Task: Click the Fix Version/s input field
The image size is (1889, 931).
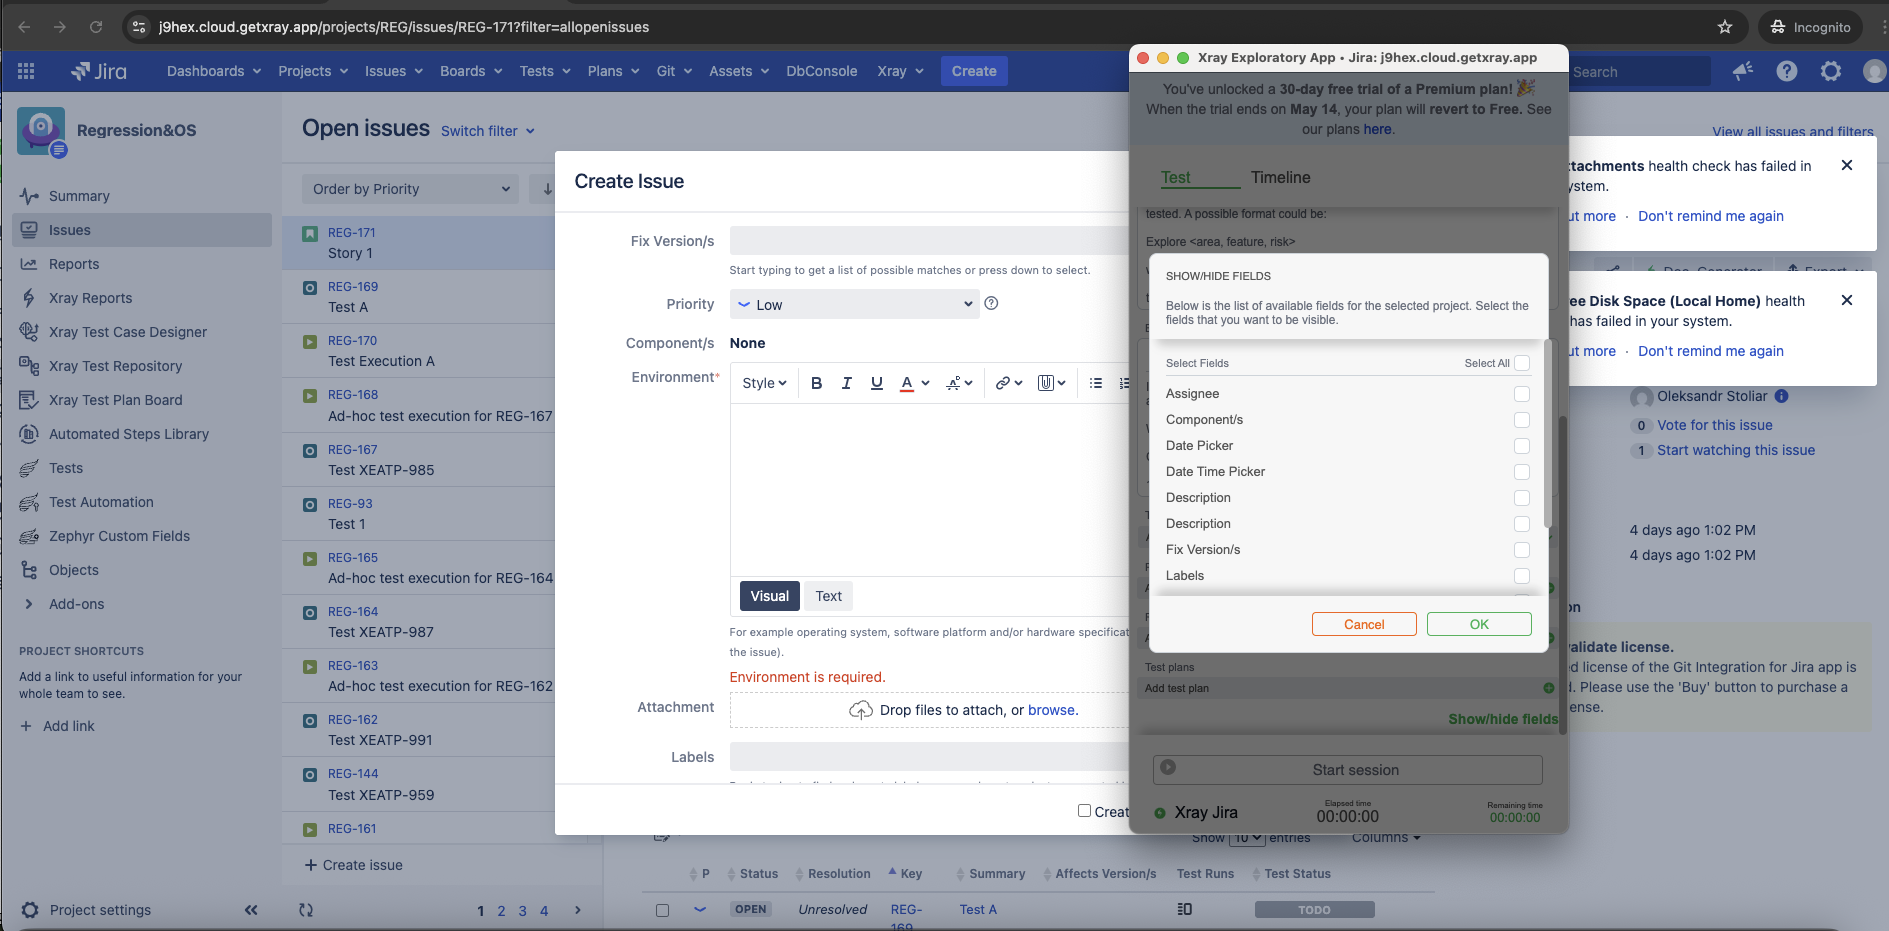Action: pyautogui.click(x=930, y=241)
